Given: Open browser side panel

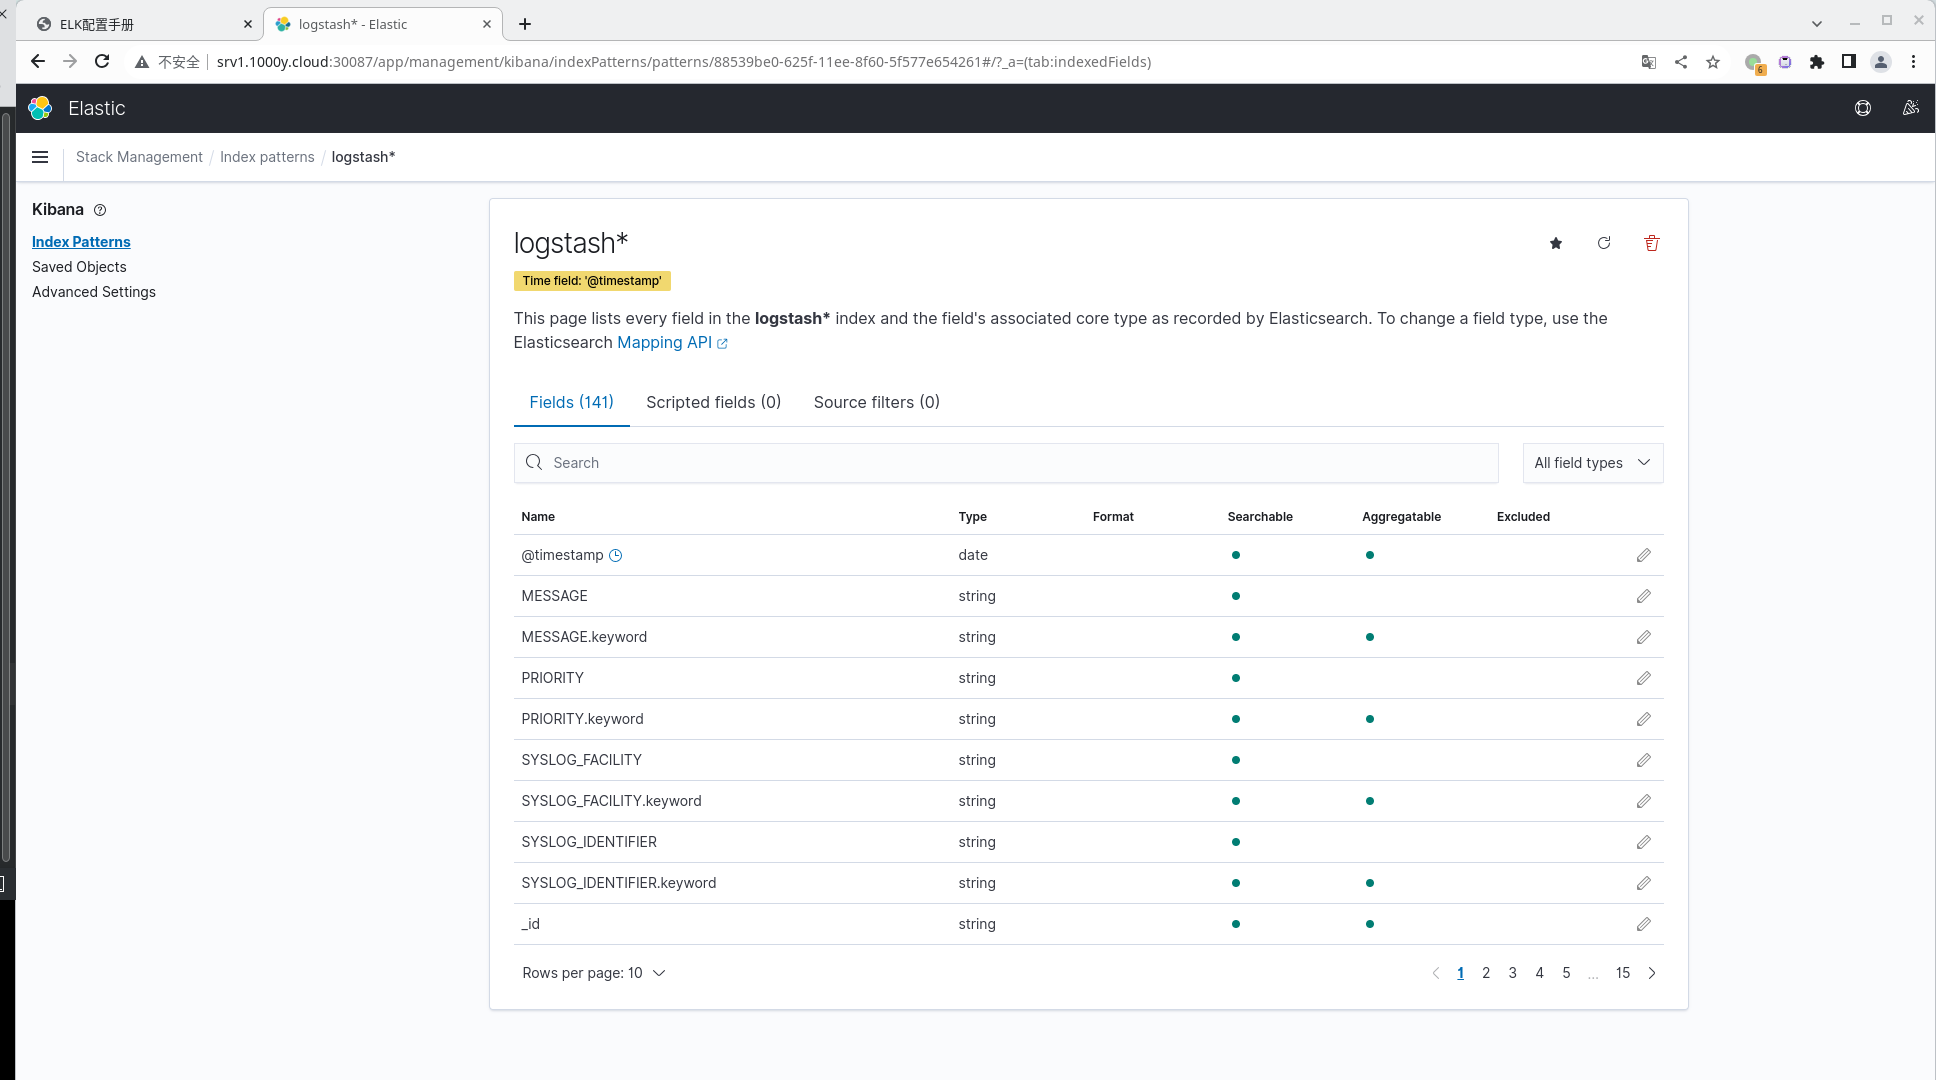Looking at the screenshot, I should click(1849, 62).
